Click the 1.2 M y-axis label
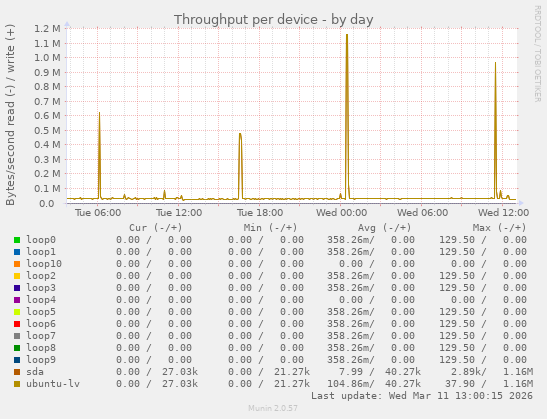This screenshot has width=547, height=419. pyautogui.click(x=47, y=29)
